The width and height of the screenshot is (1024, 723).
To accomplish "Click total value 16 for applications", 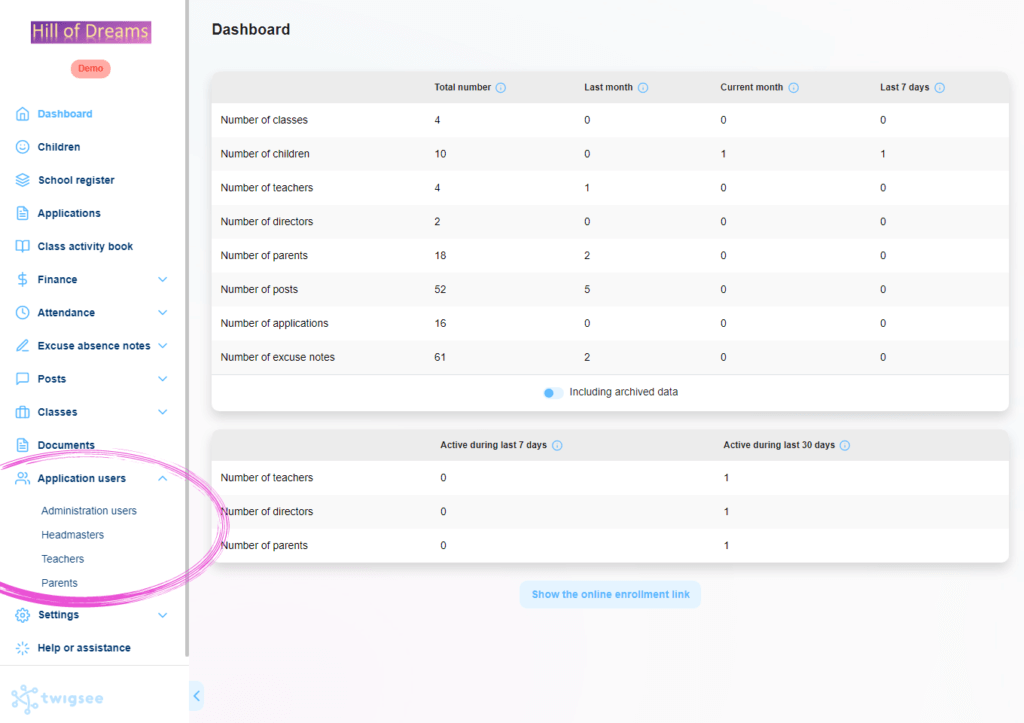I will pyautogui.click(x=440, y=323).
